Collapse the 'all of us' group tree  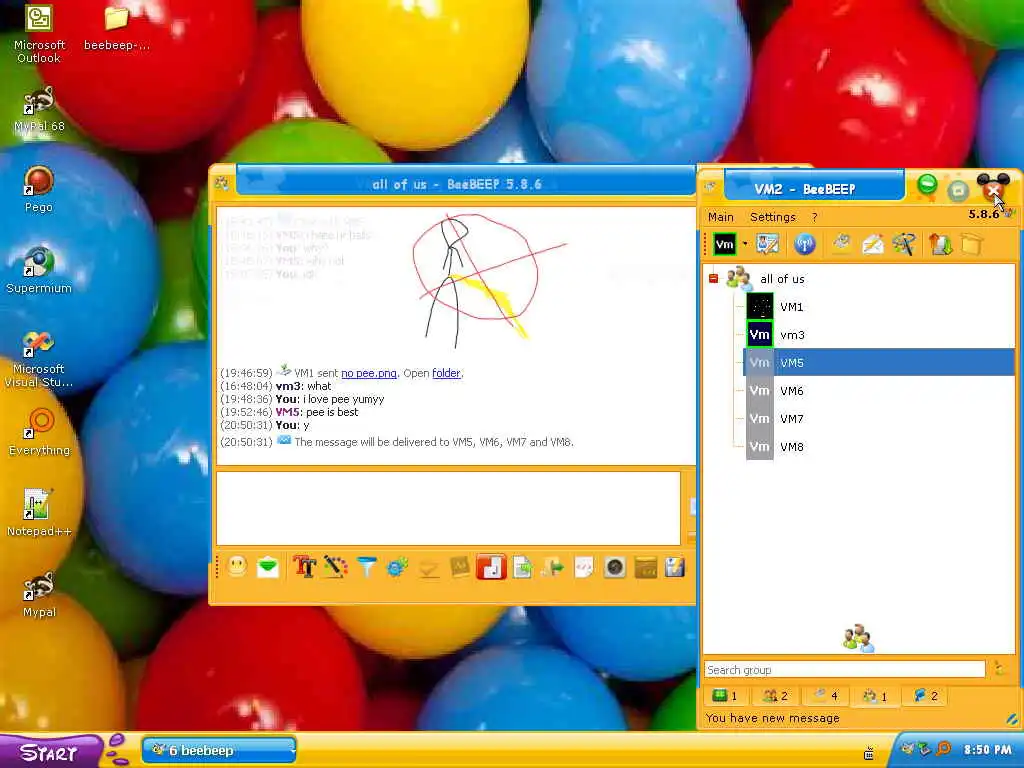point(713,278)
